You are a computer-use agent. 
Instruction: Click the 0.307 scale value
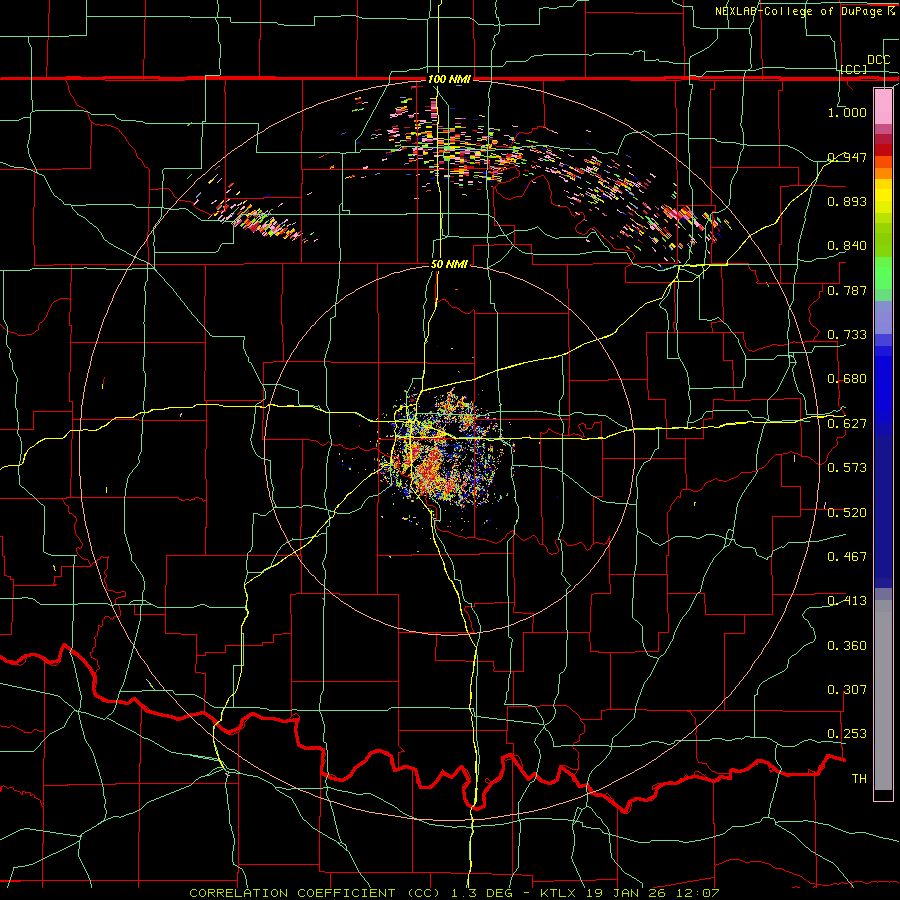pos(847,690)
